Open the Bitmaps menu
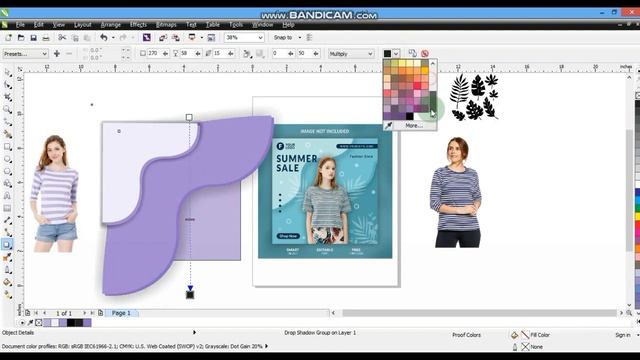640x360 pixels. [166, 24]
